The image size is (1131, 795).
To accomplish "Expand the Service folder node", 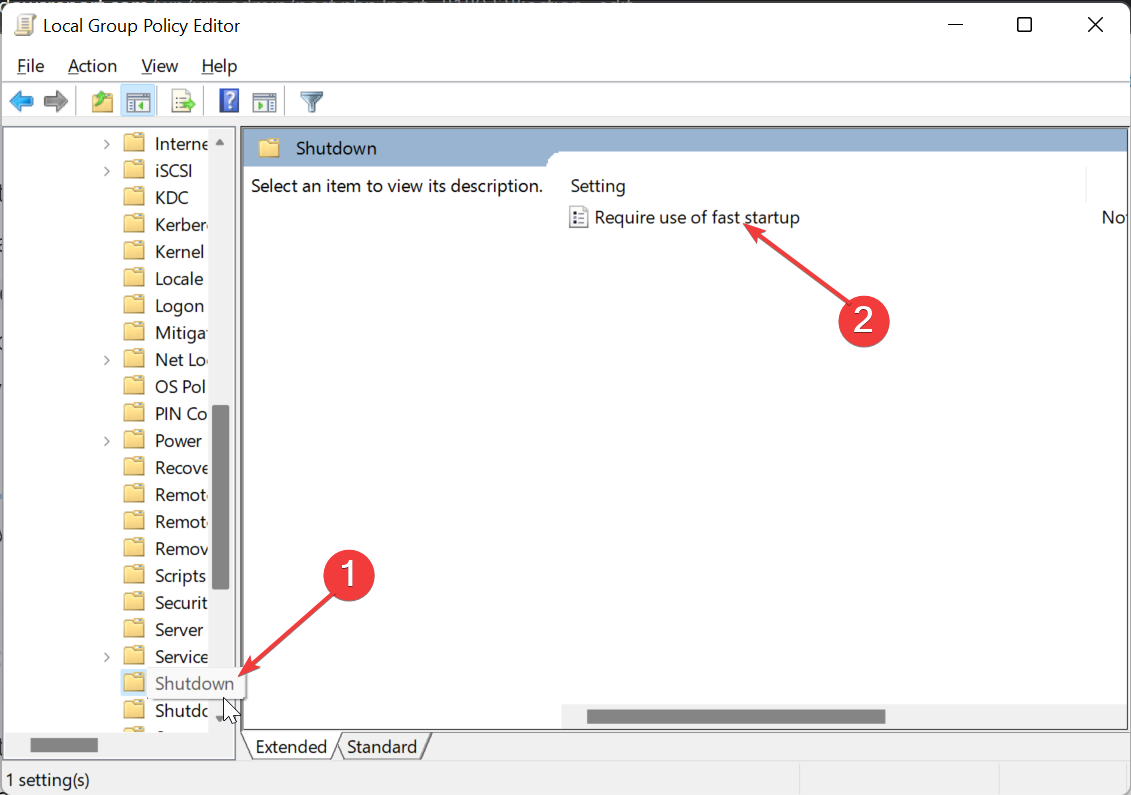I will point(107,657).
